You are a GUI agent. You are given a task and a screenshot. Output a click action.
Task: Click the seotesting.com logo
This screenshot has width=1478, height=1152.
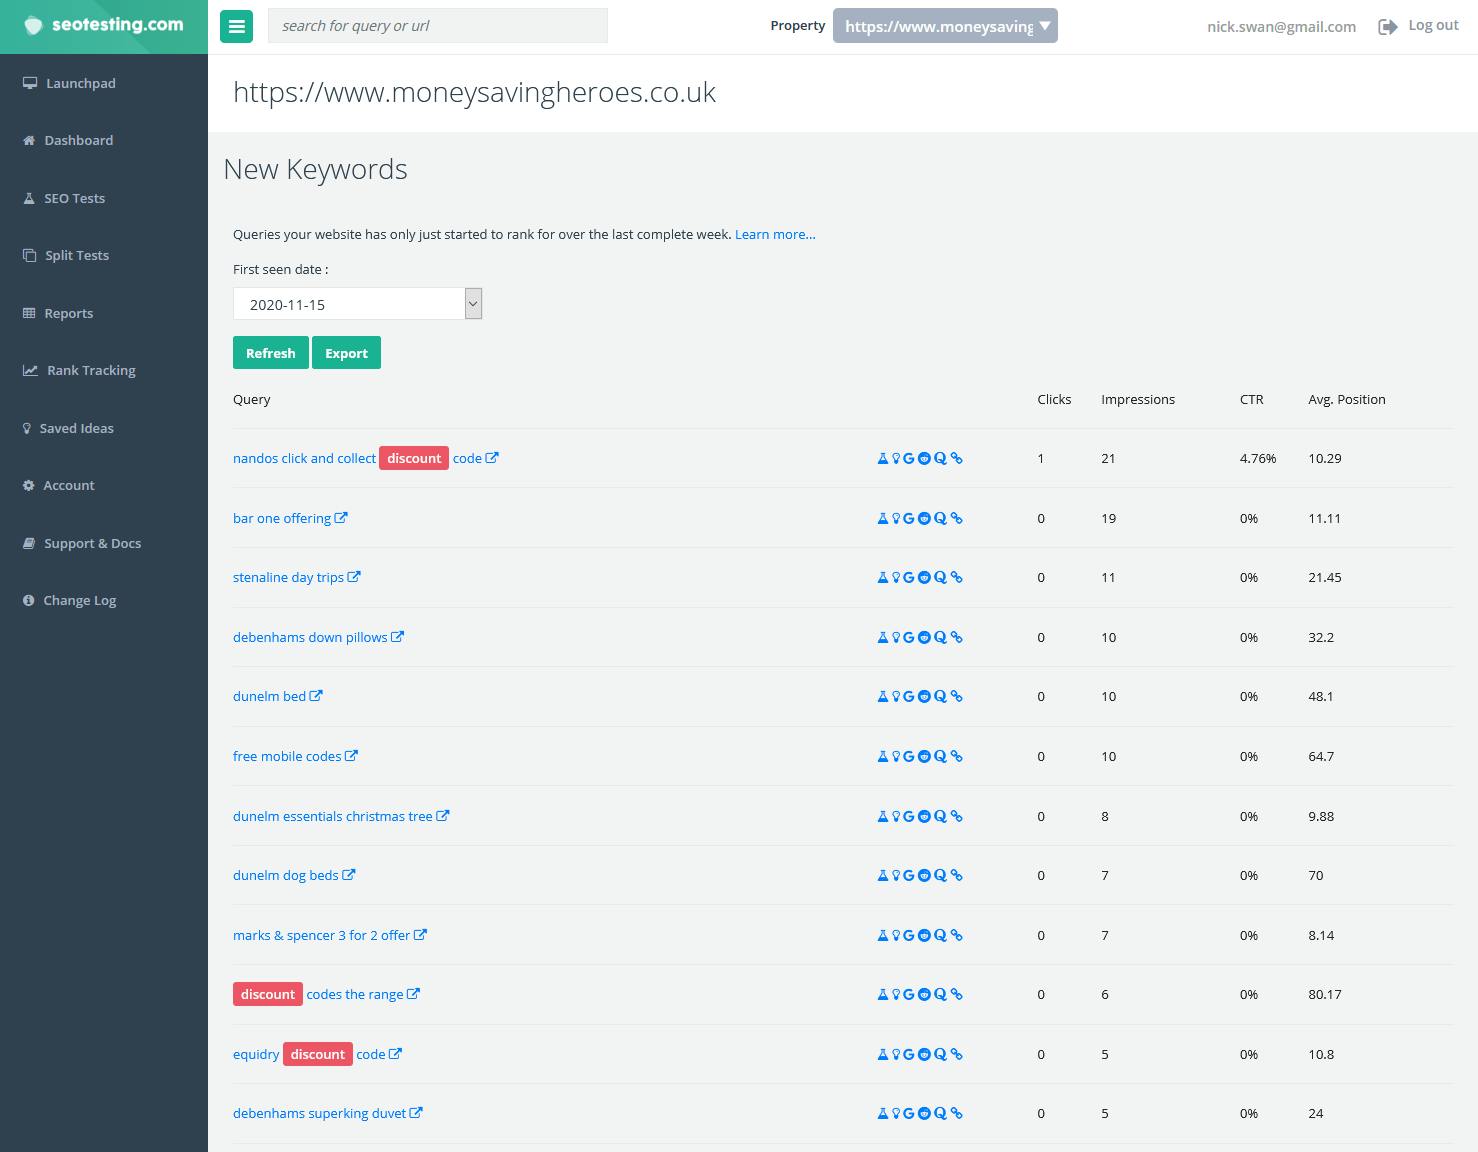[x=104, y=25]
